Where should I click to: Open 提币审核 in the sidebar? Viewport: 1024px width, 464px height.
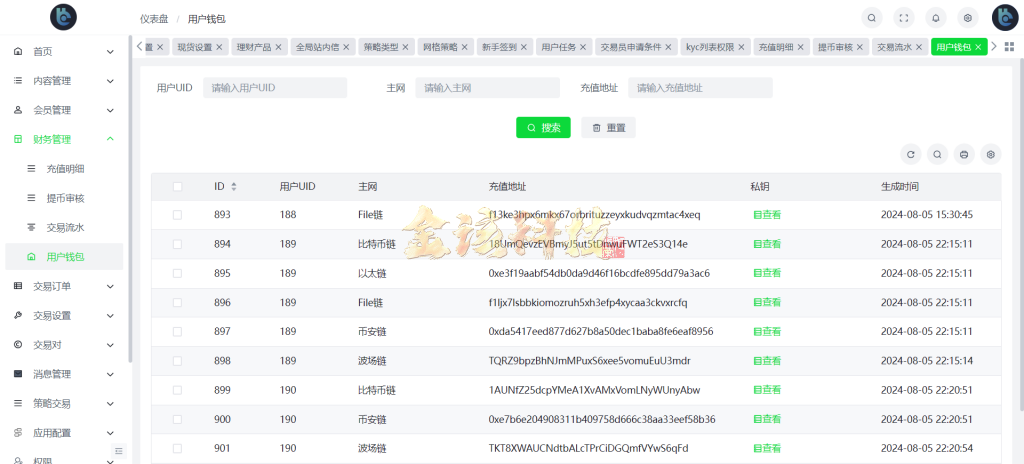[x=65, y=198]
